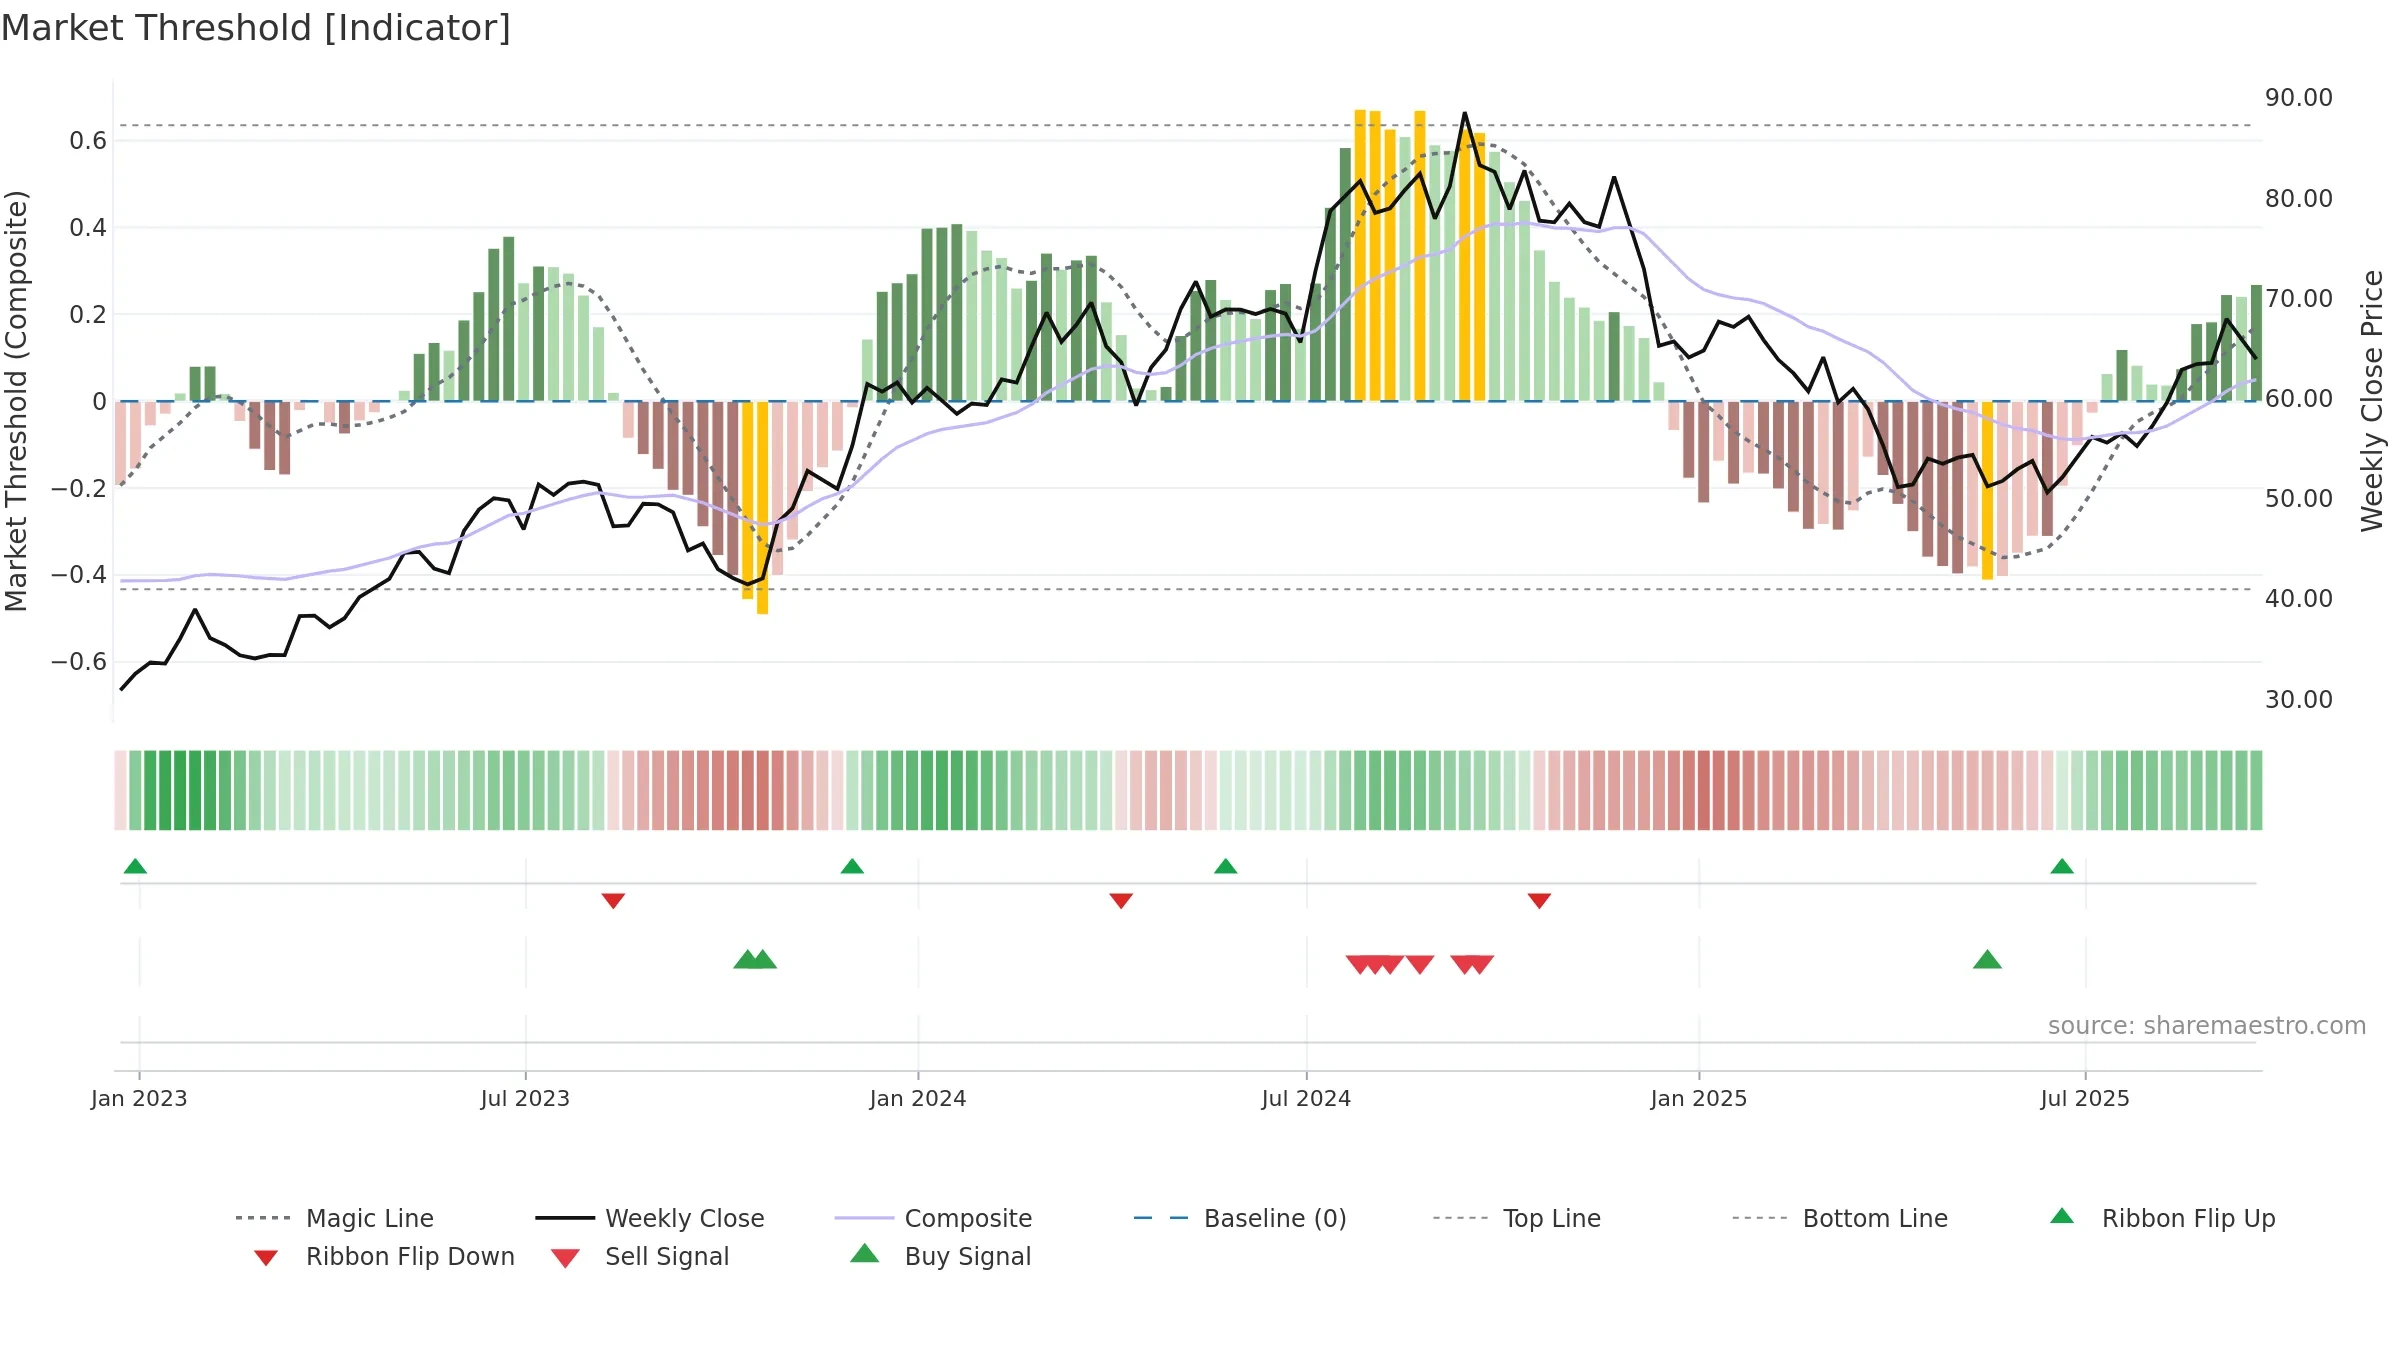
Task: Select the Ribbon Flip Up marker at January 2023
Action: click(135, 866)
